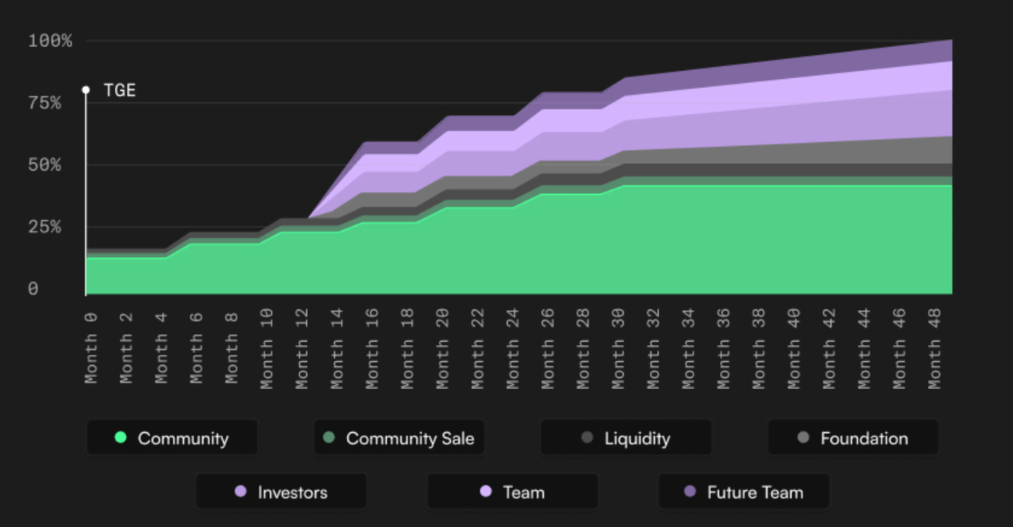Toggle the Community Sale legend button
Screen dimensions: 1013x527
[x=399, y=438]
